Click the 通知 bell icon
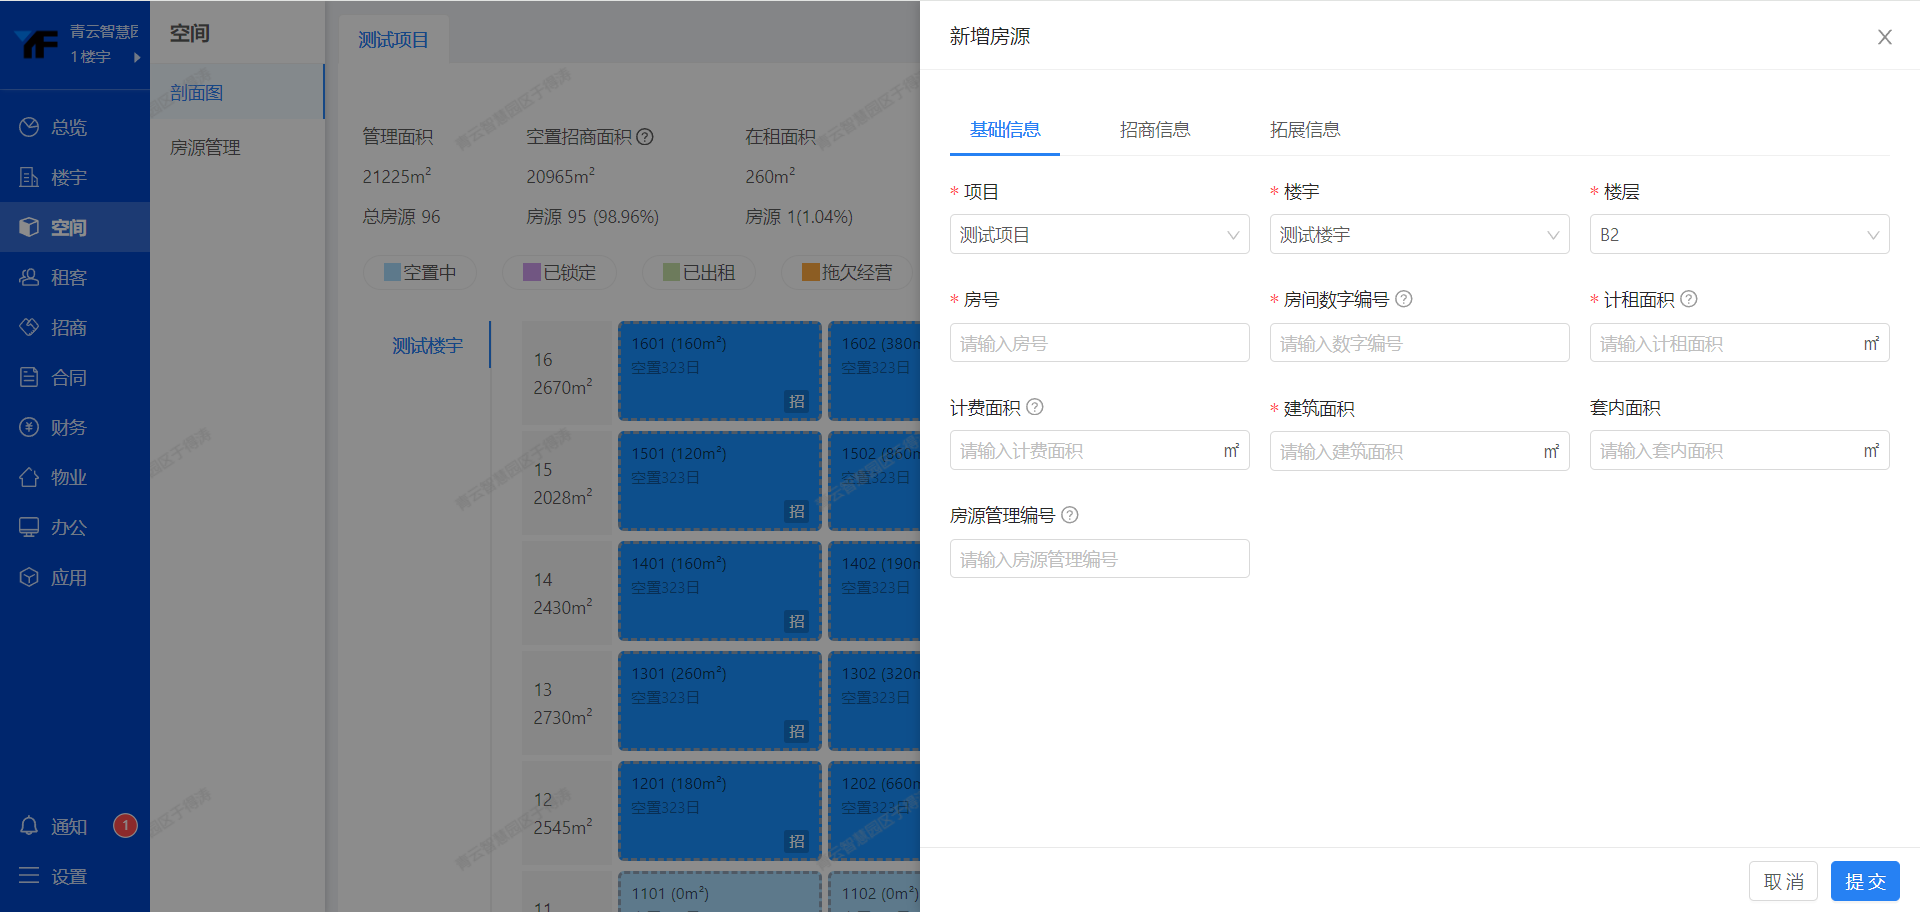Viewport: 1920px width, 912px height. [29, 826]
